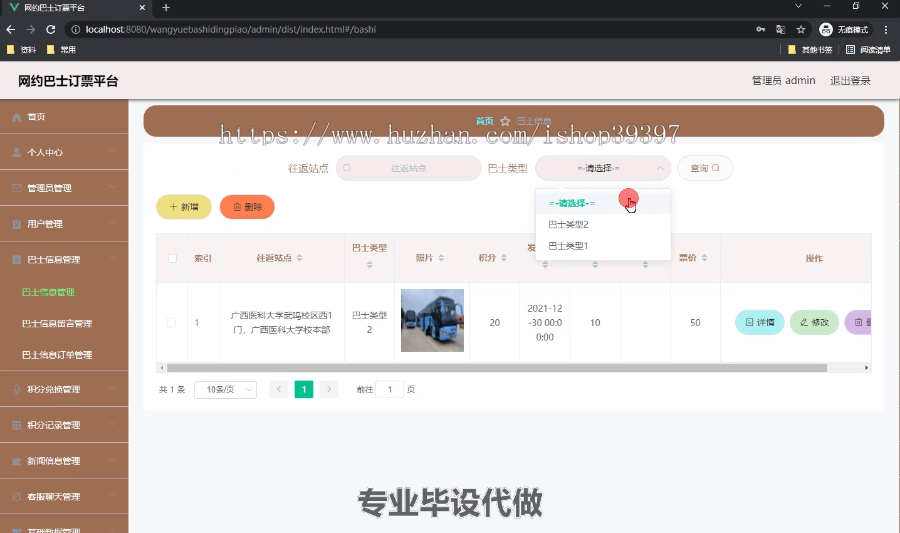Expand the 新闻信息管理 sidebar menu
The image size is (900, 533).
64,461
